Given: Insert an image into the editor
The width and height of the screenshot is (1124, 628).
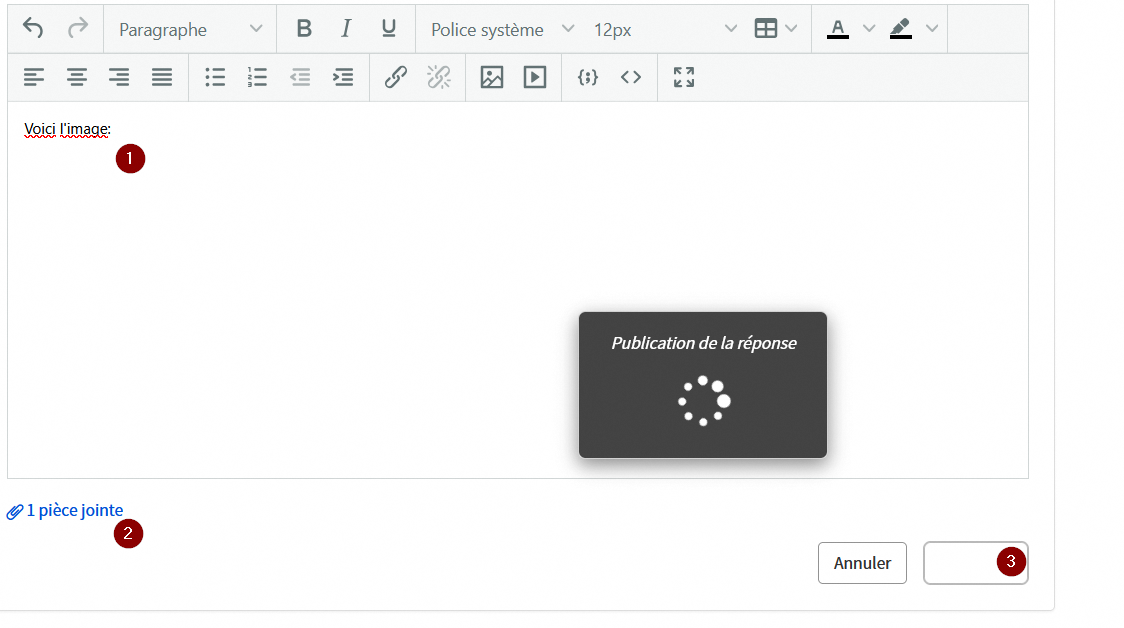Looking at the screenshot, I should click(x=492, y=77).
